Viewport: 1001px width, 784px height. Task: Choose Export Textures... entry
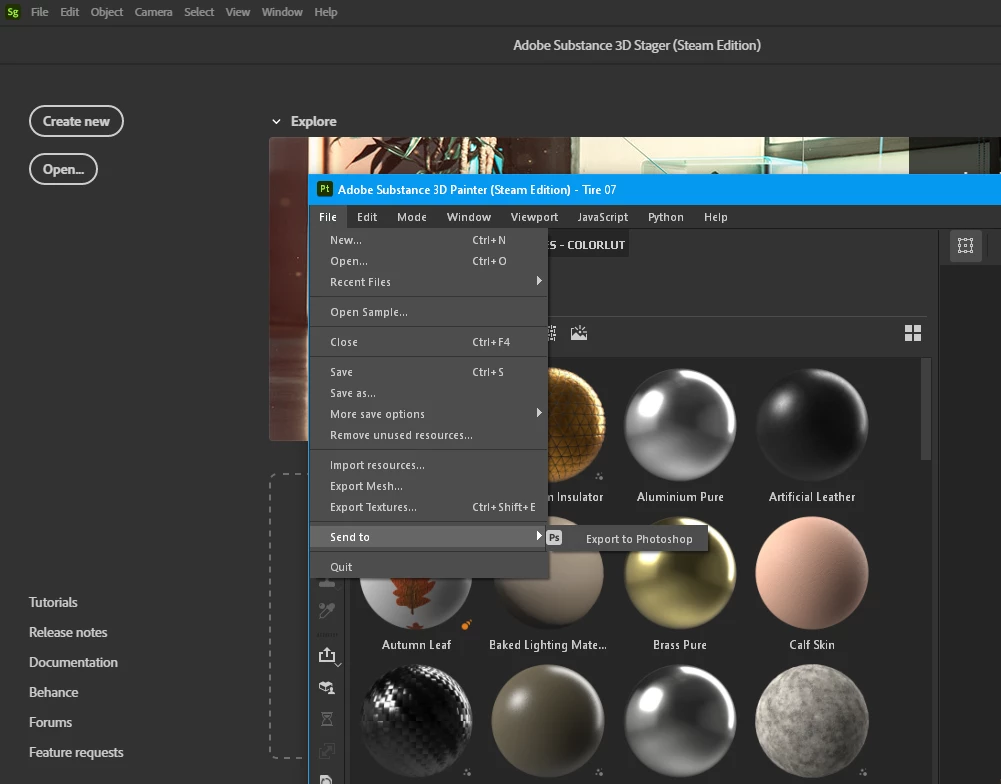click(x=428, y=507)
